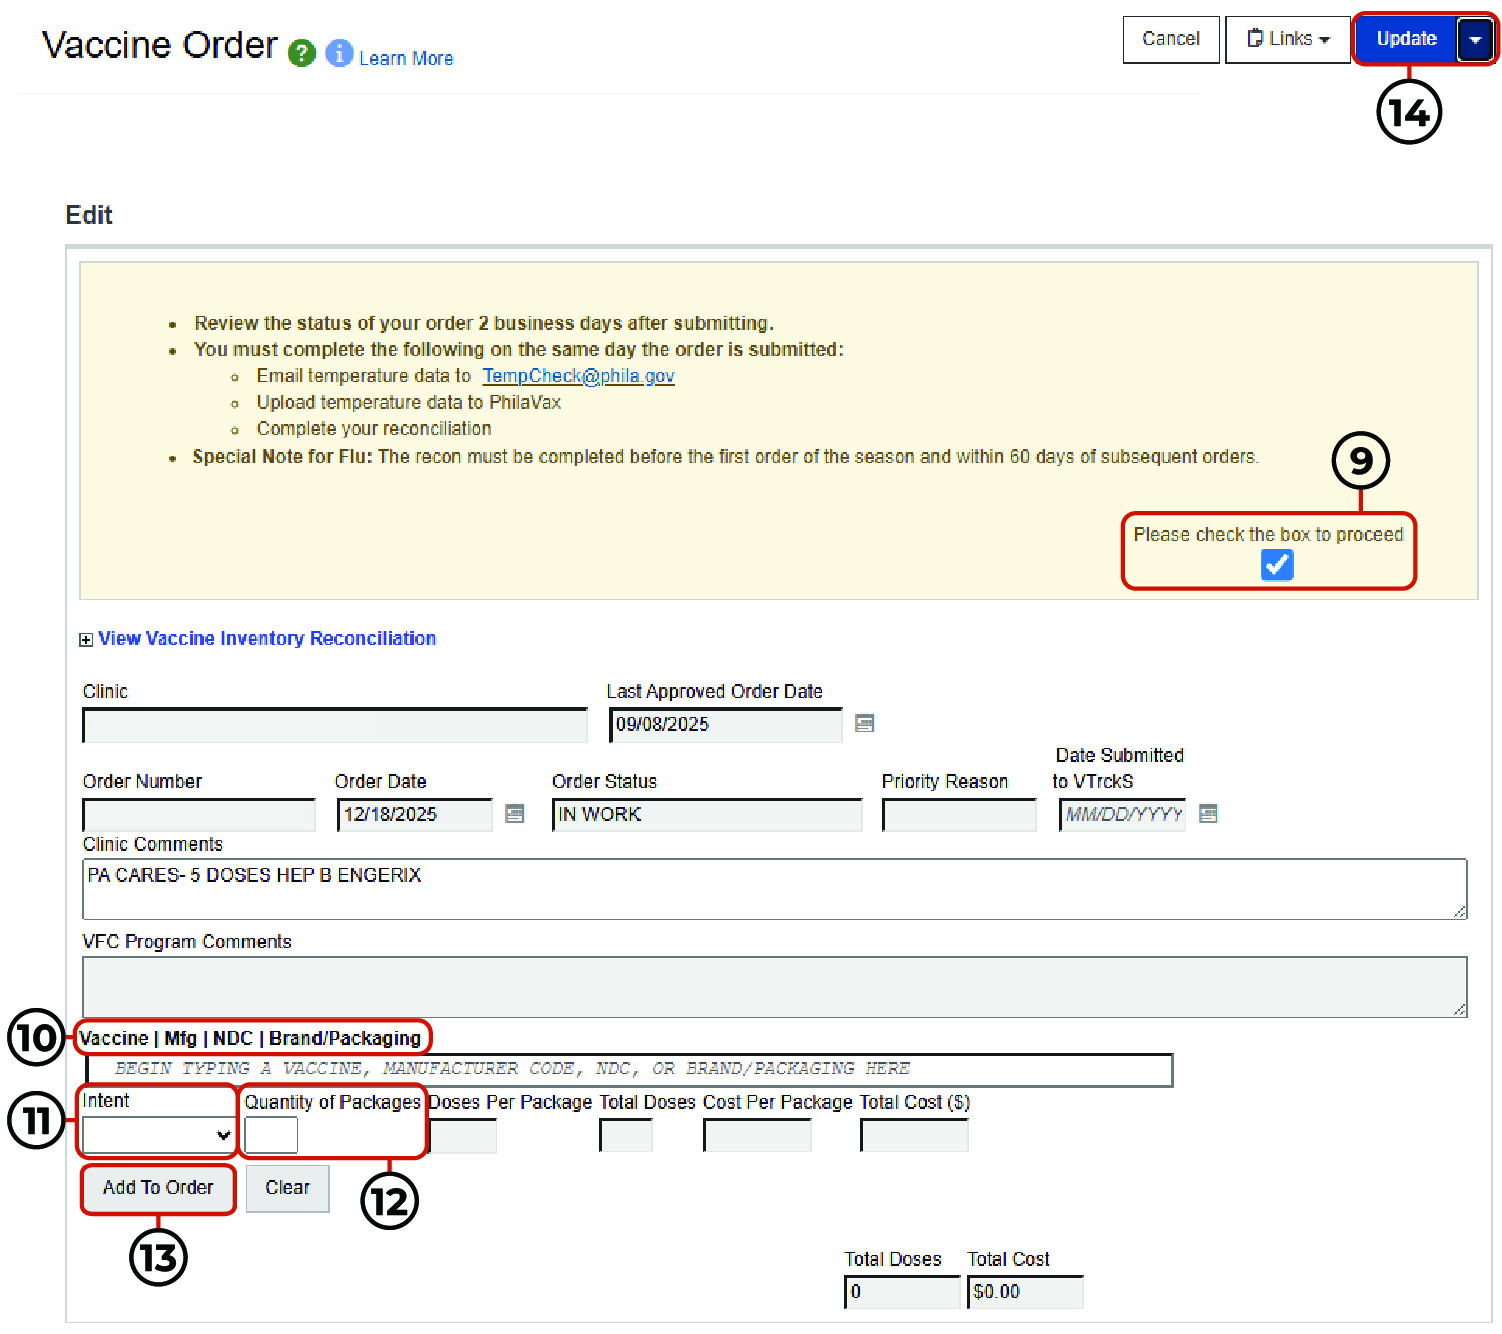Click the plus icon beside View Vaccine Inventory Reconciliation
1502x1334 pixels.
click(86, 640)
